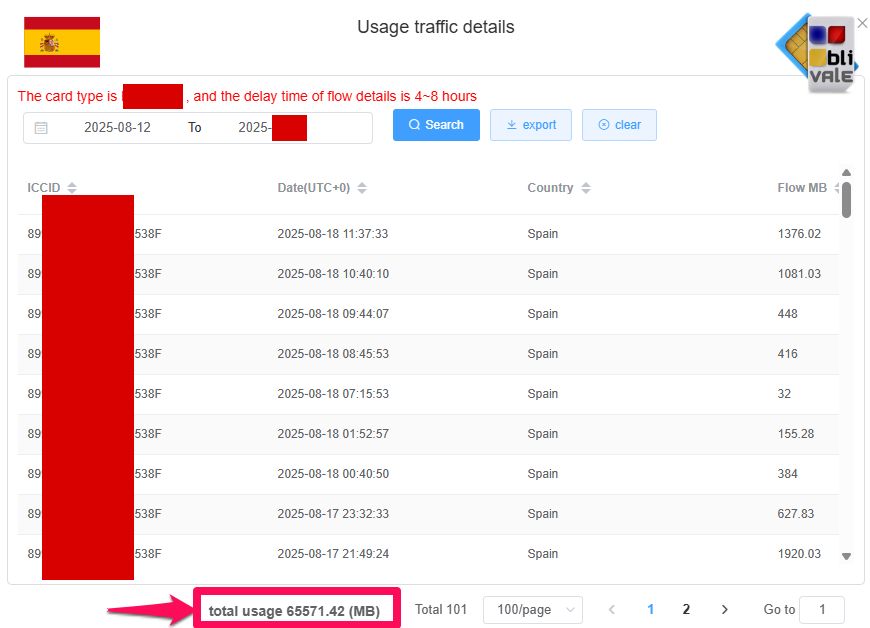Switch to page 2 of results
The image size is (870, 628).
coord(686,609)
